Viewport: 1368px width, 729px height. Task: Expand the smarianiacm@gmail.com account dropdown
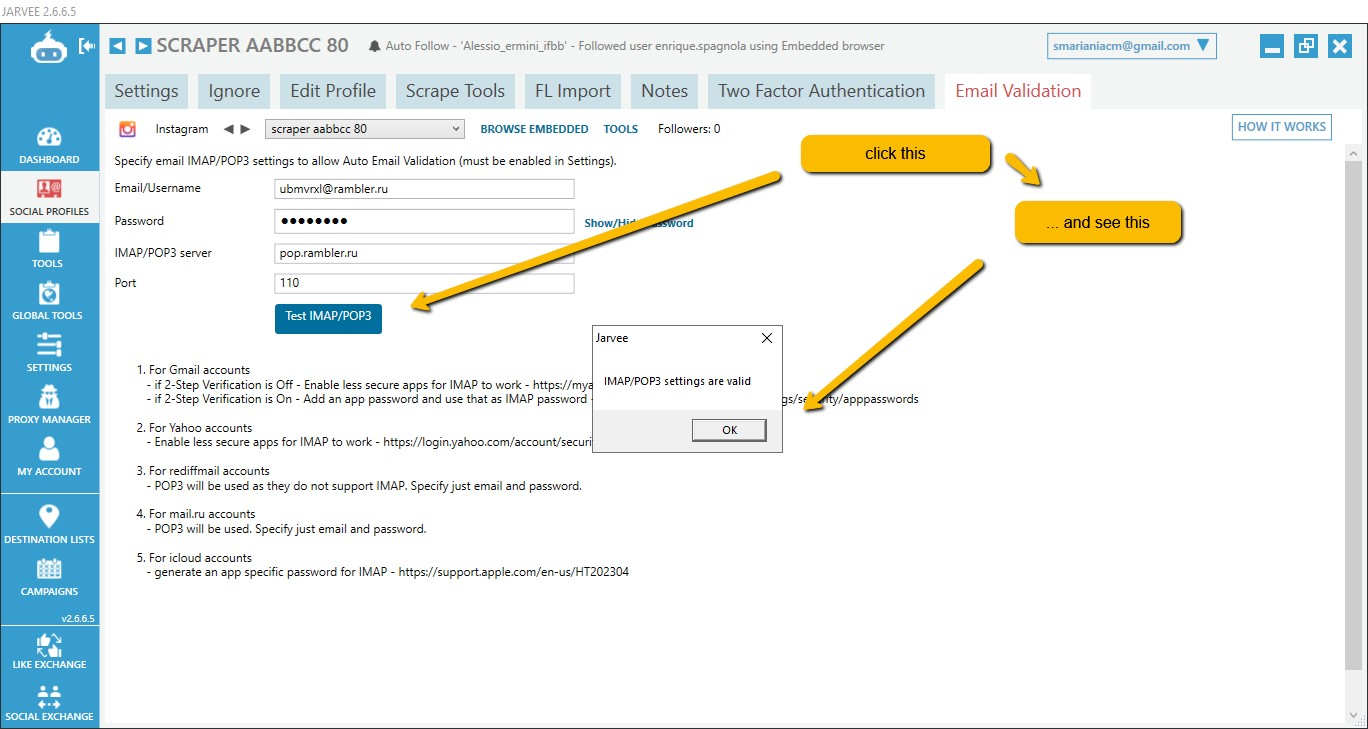(x=1132, y=46)
